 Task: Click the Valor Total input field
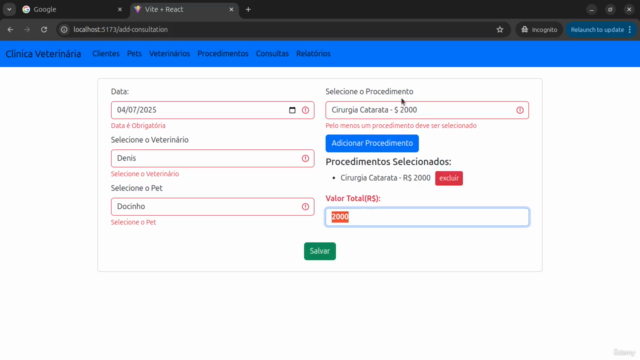427,217
